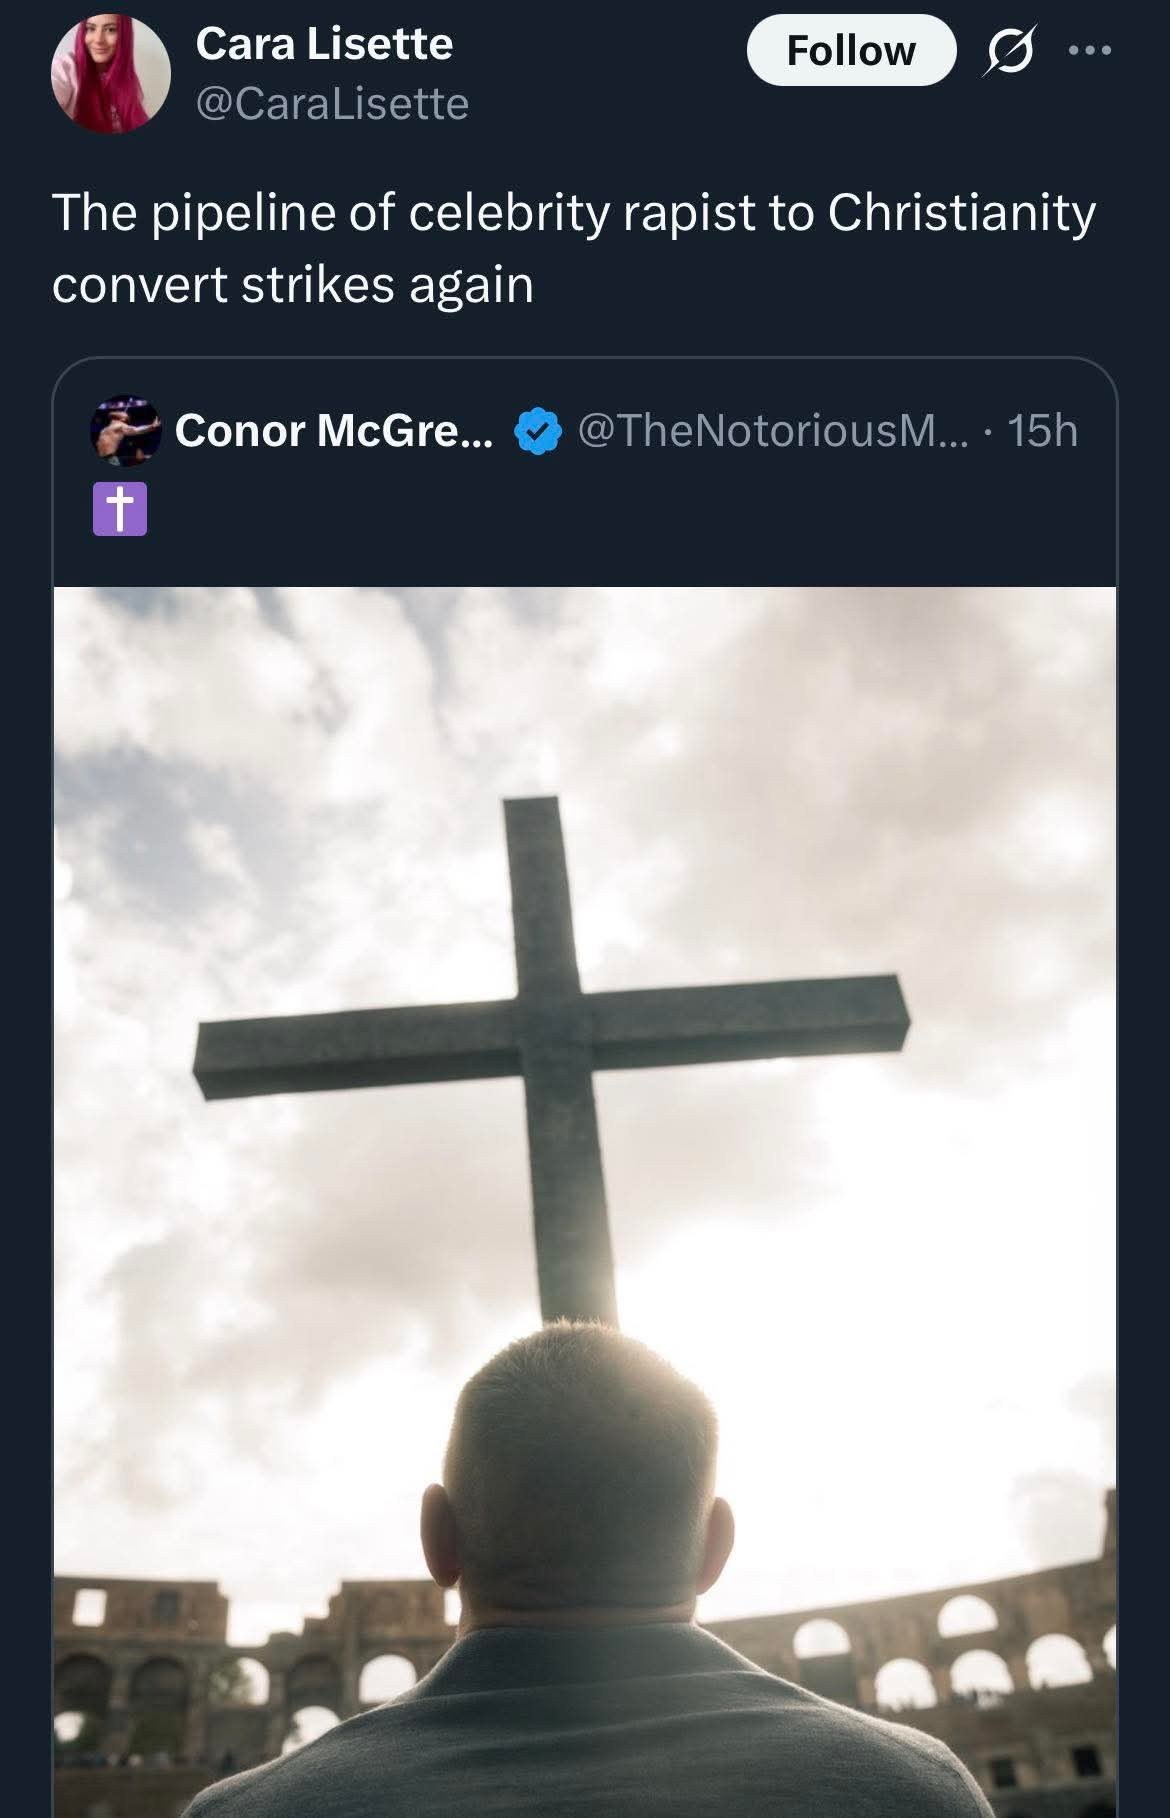Click the phrase "convert strikes again"
Screen dimensions: 1170x1818
click(x=292, y=285)
